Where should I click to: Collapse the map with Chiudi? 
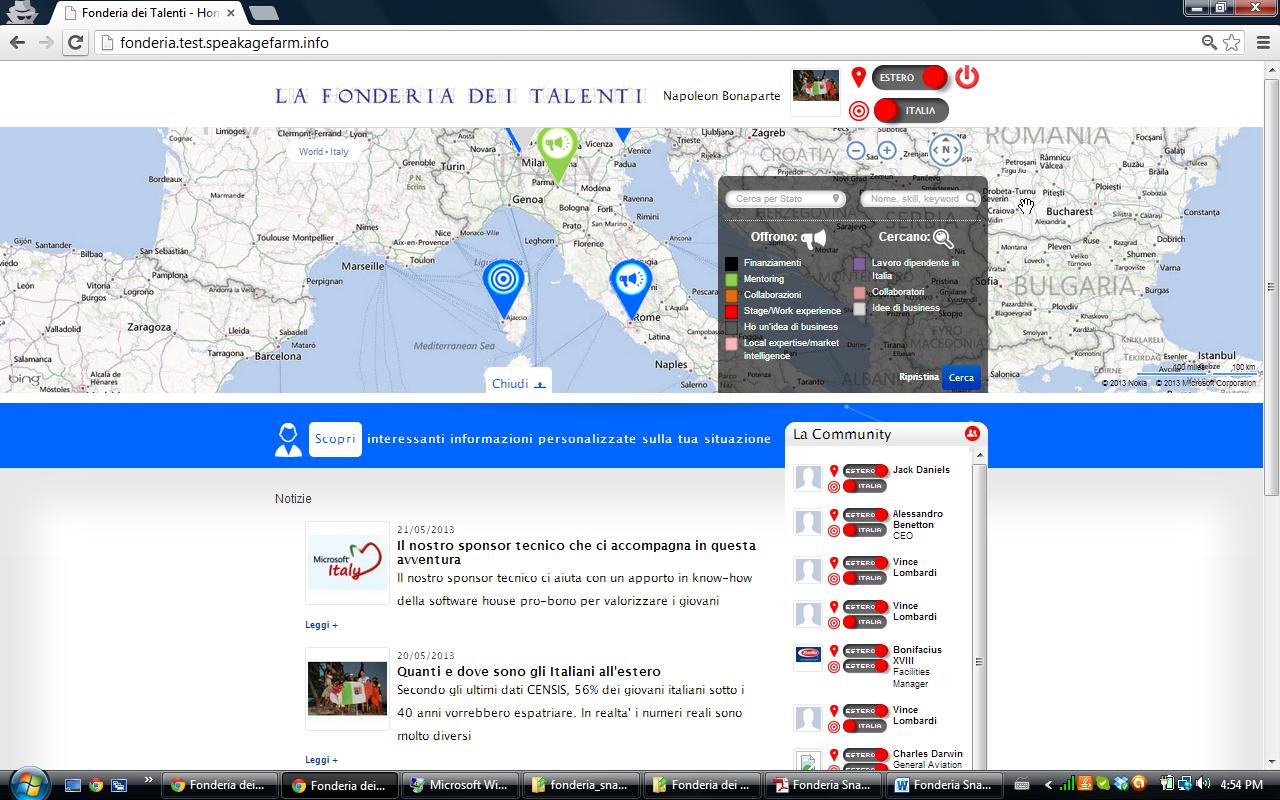coord(518,383)
